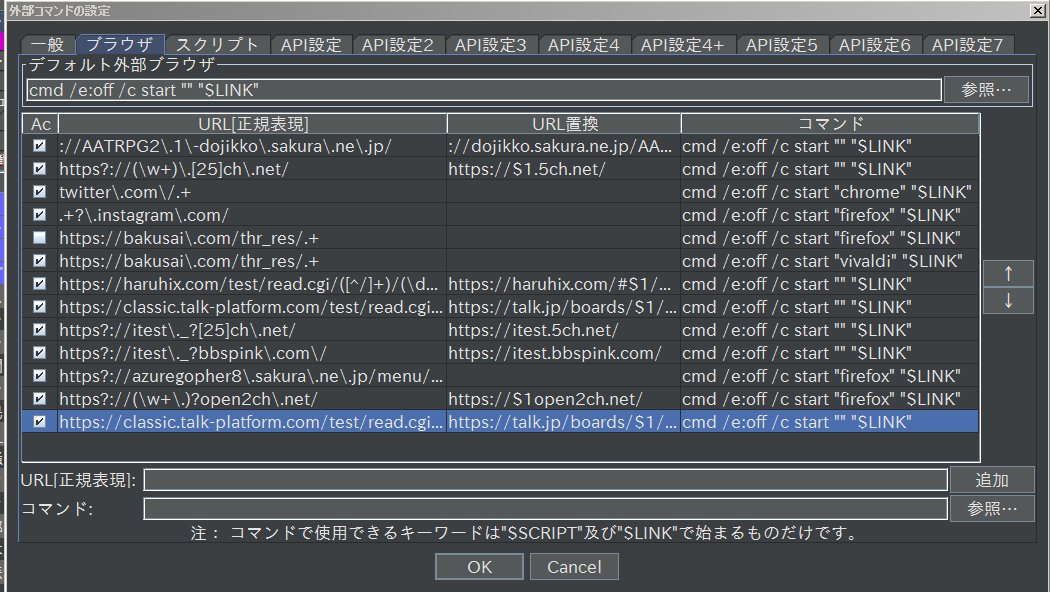
Task: Open the スクリプト tab
Action: pyautogui.click(x=218, y=45)
